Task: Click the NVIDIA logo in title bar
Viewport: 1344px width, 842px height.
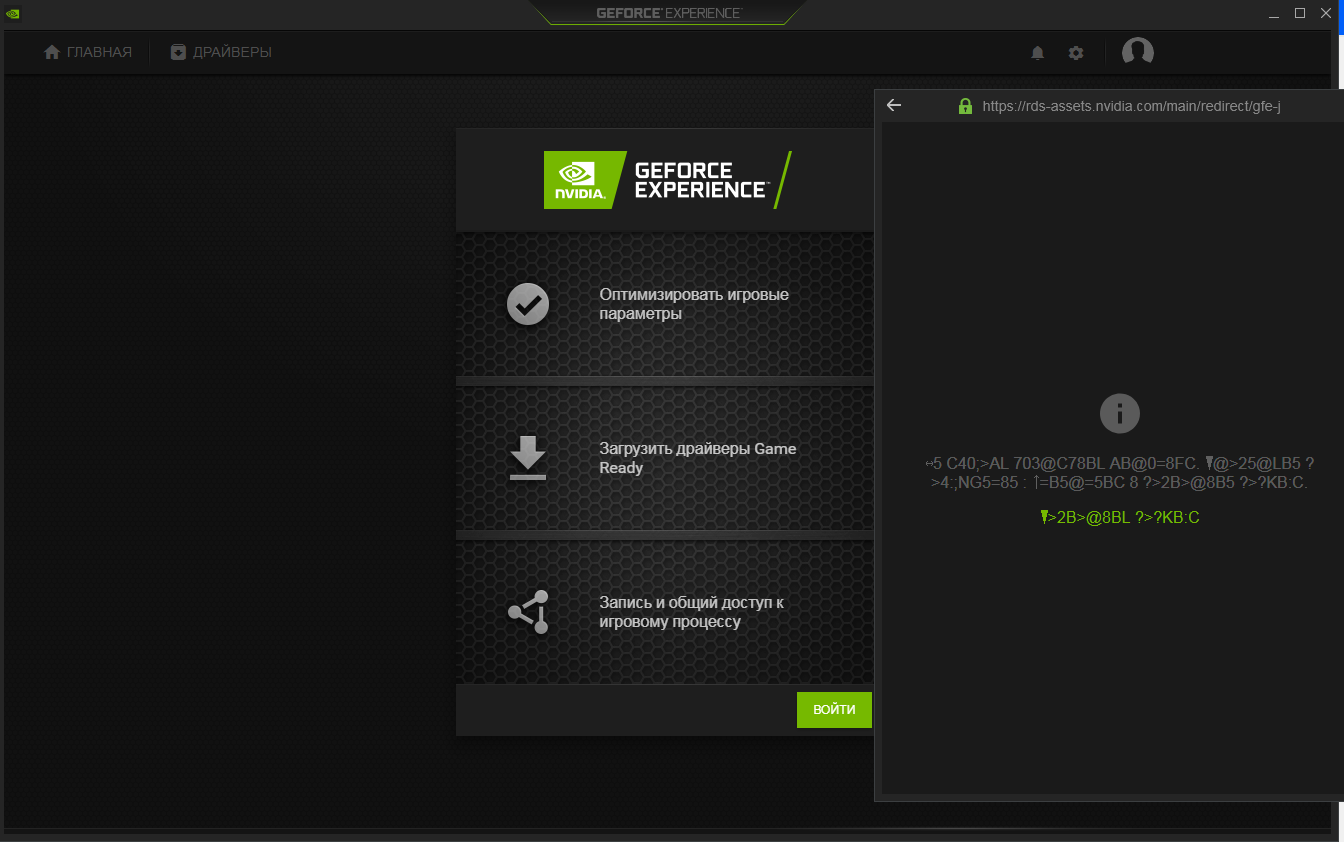Action: point(13,13)
